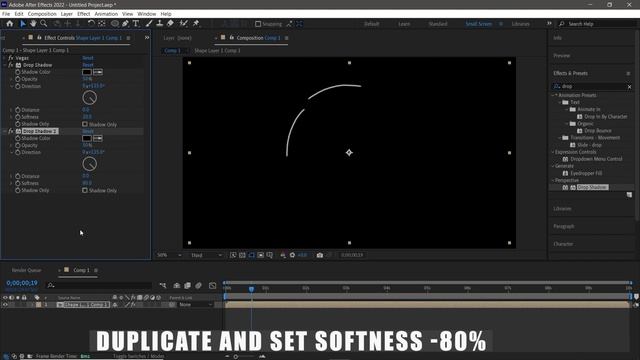Open the resolution dropdown in the viewer
Image resolution: width=640 pixels, height=360 pixels.
coord(207,255)
